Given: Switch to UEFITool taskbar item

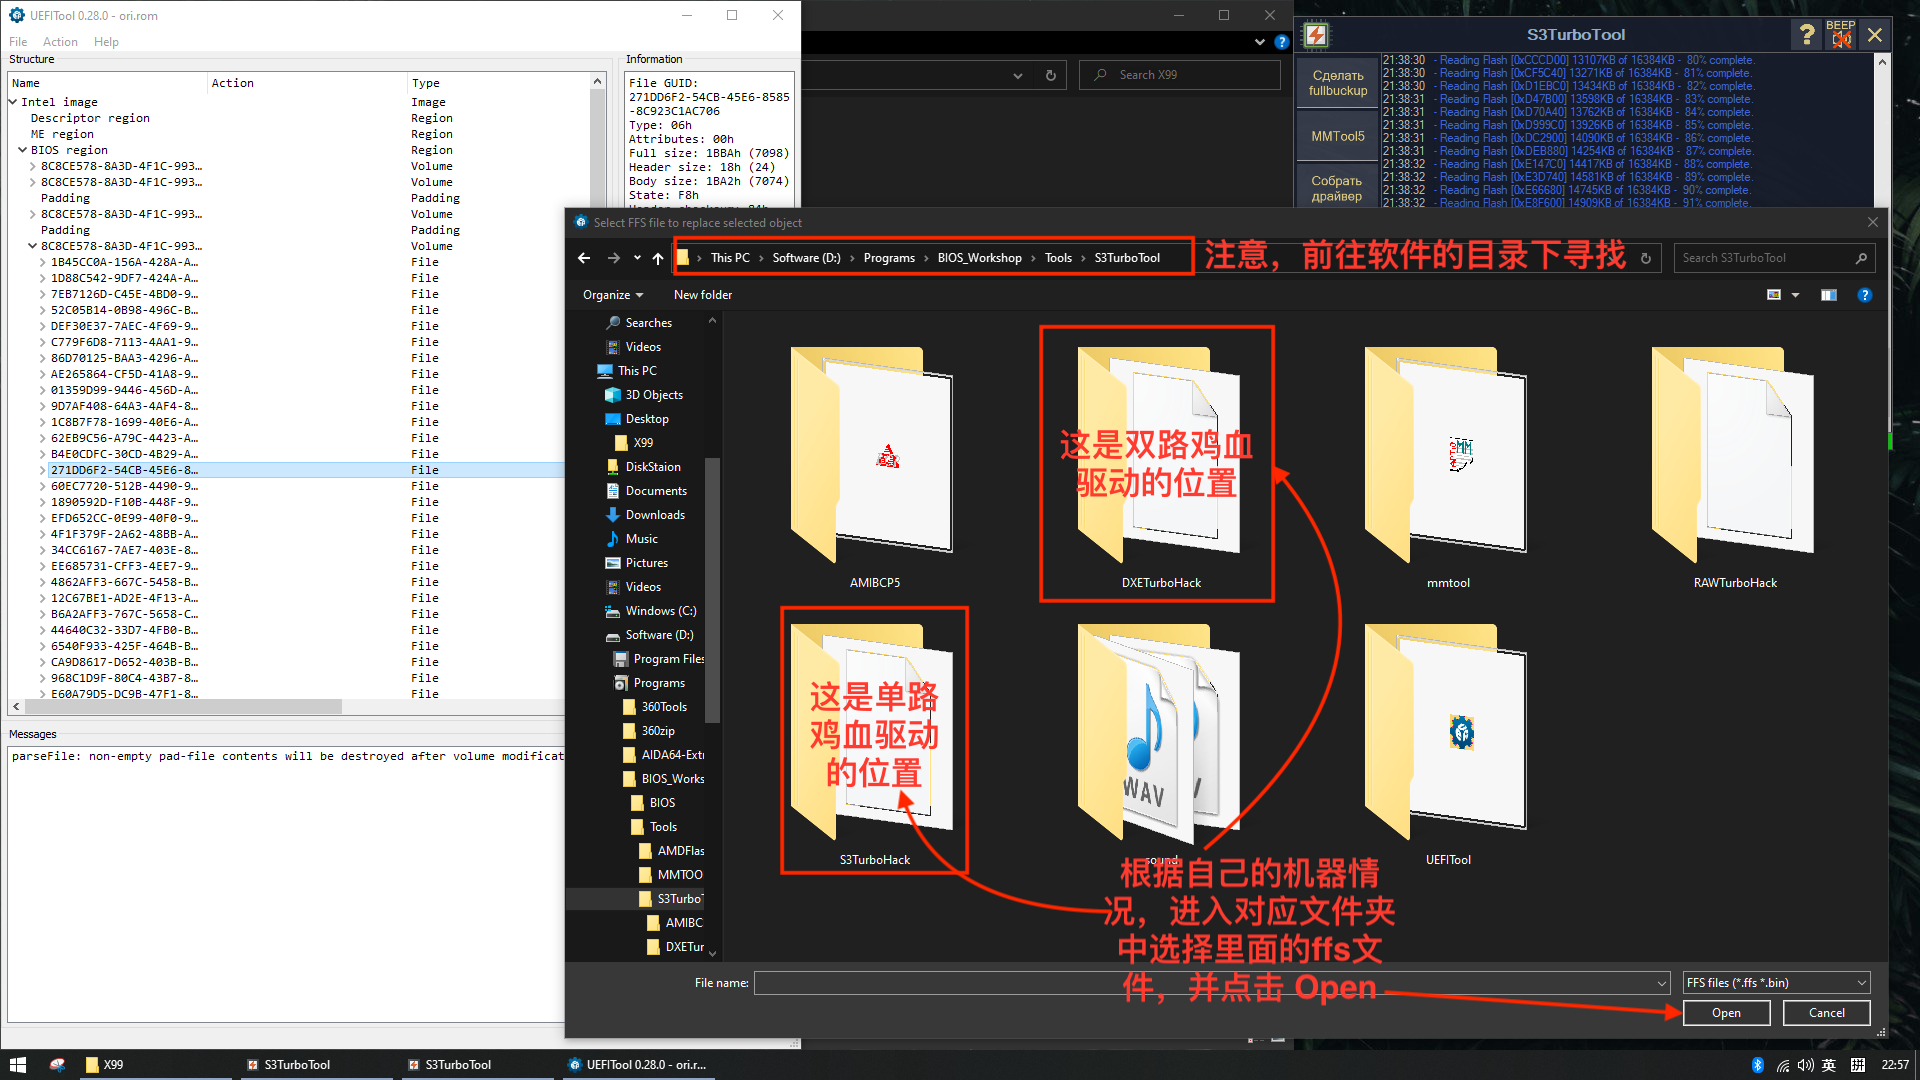Looking at the screenshot, I should click(x=637, y=1065).
